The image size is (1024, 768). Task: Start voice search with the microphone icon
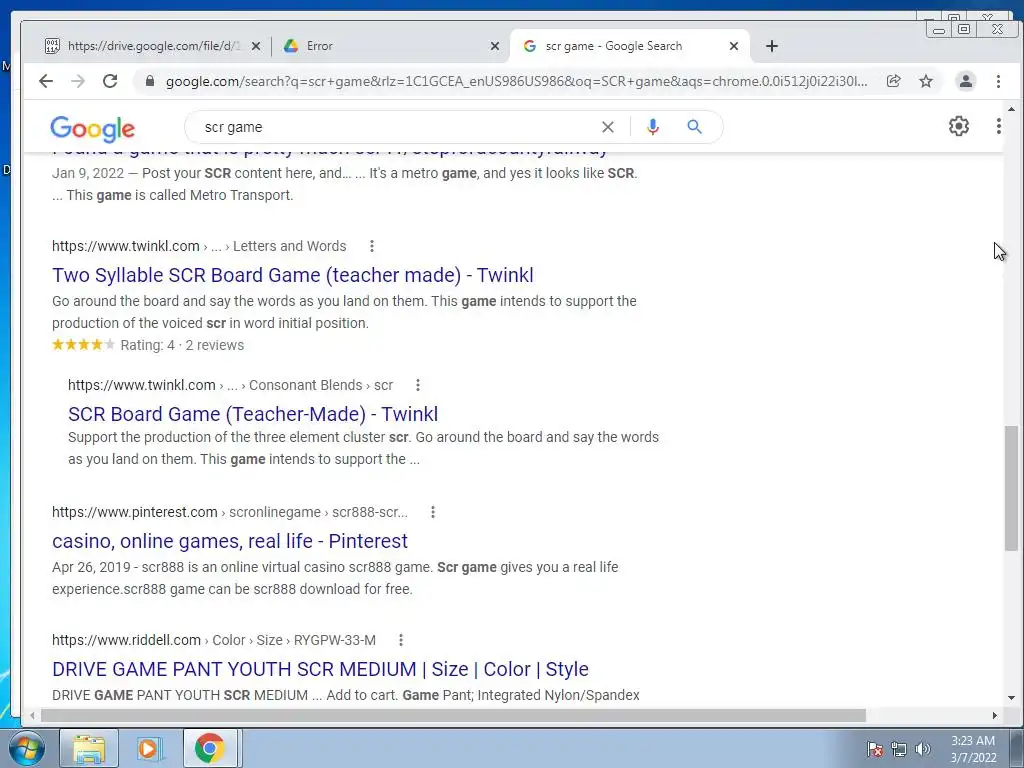tap(652, 127)
